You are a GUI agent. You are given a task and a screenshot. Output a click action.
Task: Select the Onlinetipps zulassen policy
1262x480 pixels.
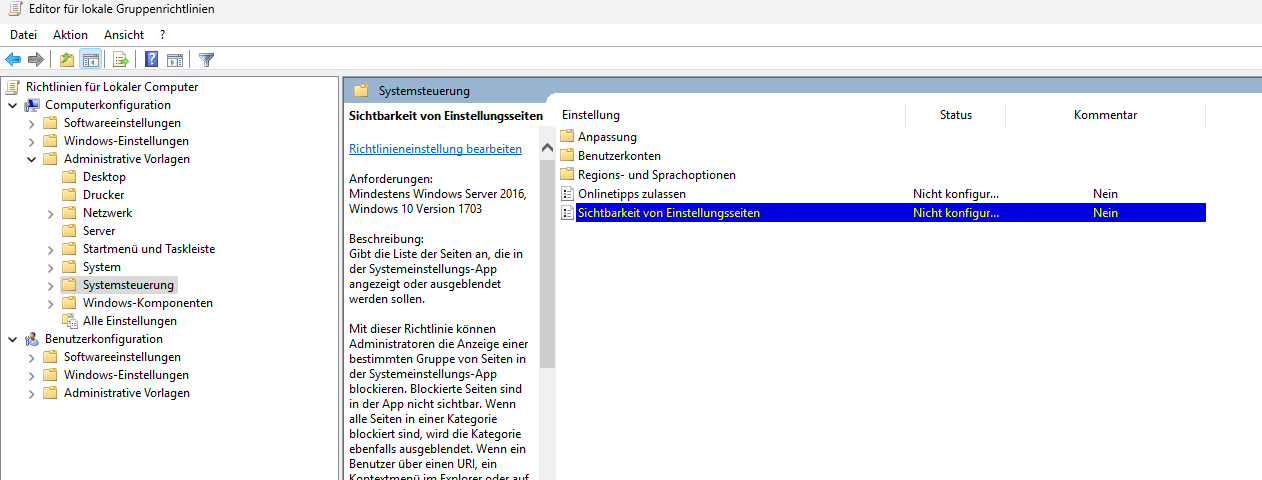(631, 194)
